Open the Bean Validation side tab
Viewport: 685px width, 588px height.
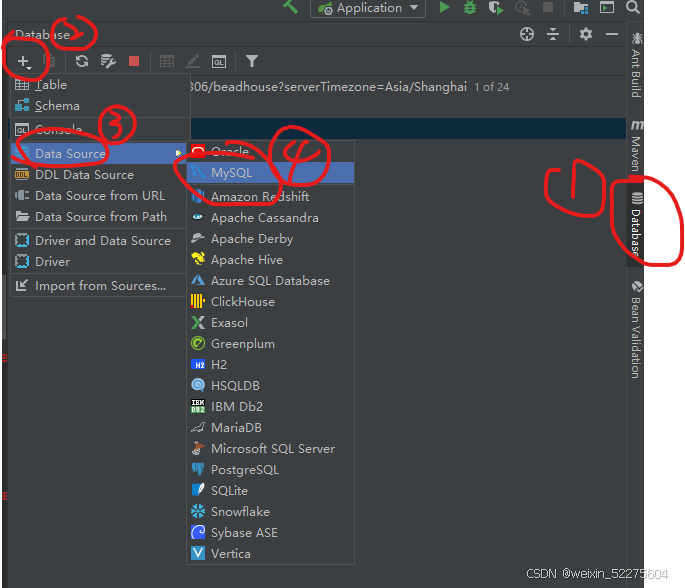point(636,329)
